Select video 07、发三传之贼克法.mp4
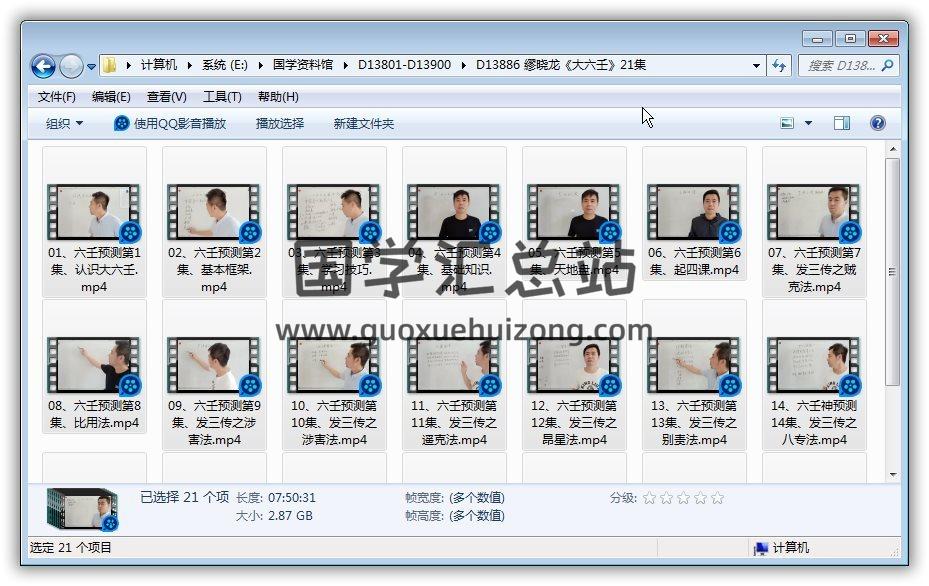929x586 pixels. 814,222
